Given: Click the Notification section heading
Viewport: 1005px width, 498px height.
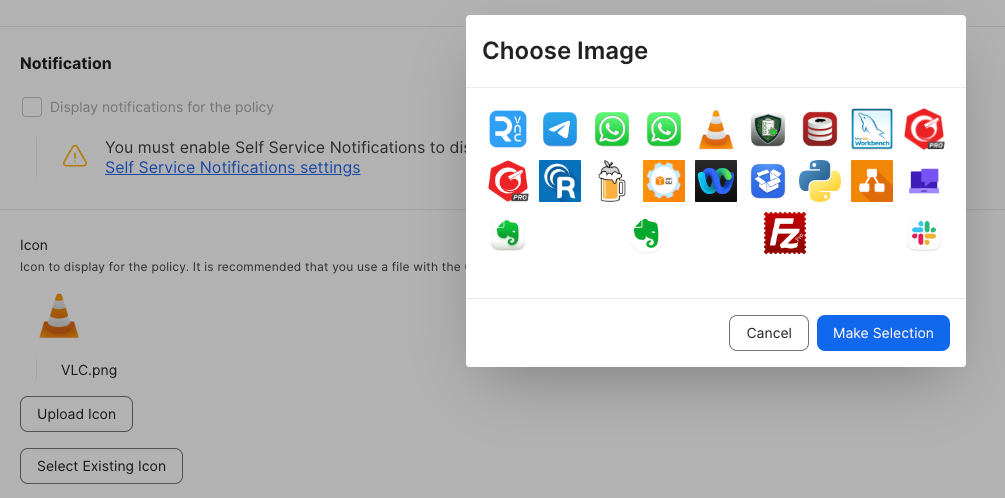Looking at the screenshot, I should click(65, 63).
